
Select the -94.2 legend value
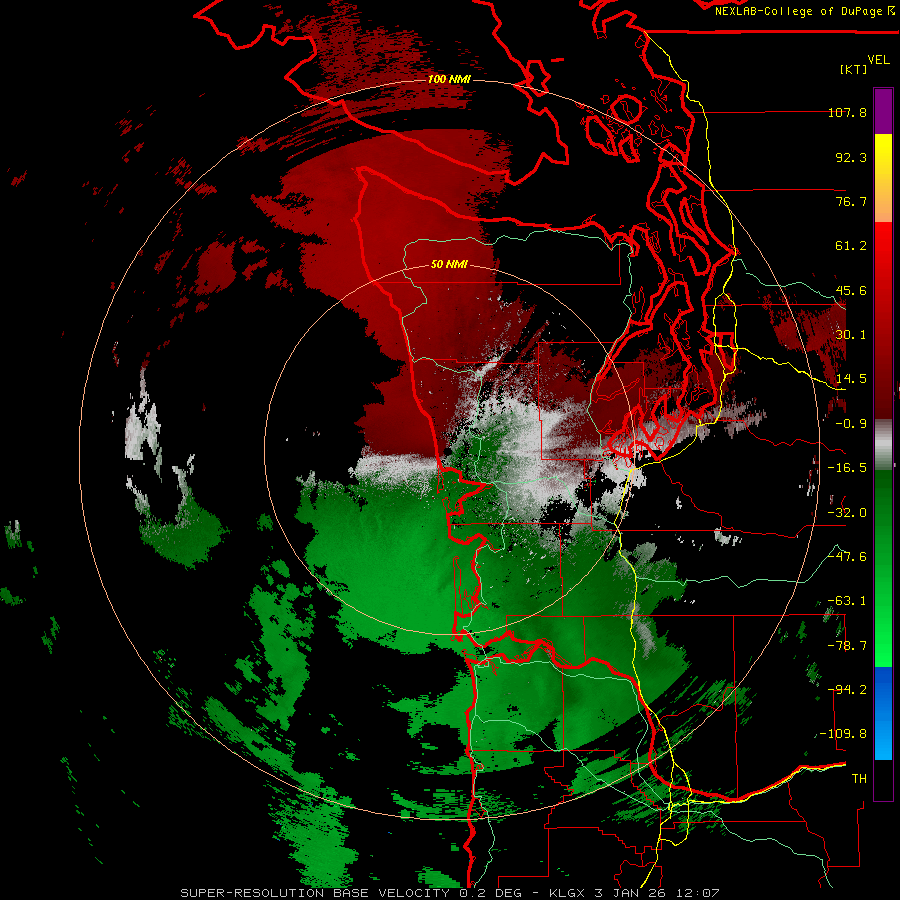coord(847,690)
